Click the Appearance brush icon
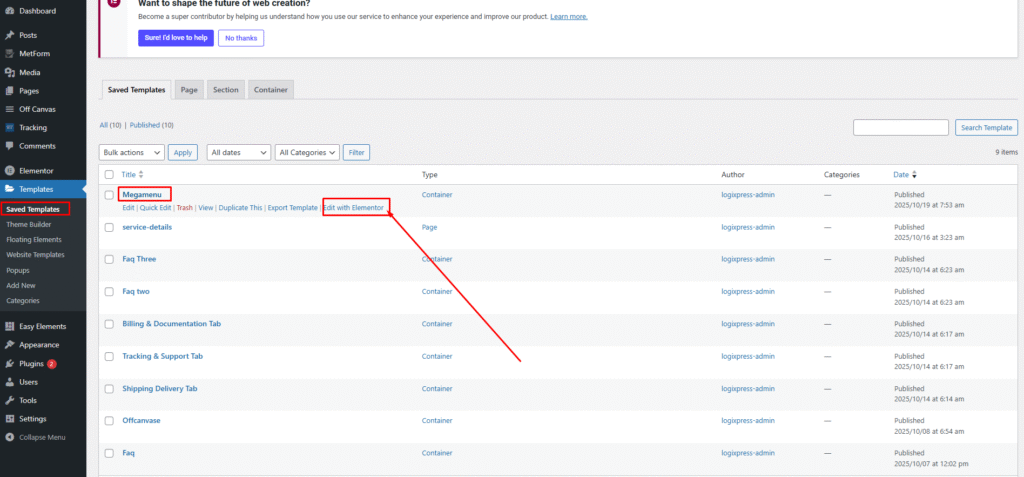This screenshot has width=1024, height=477. point(9,345)
